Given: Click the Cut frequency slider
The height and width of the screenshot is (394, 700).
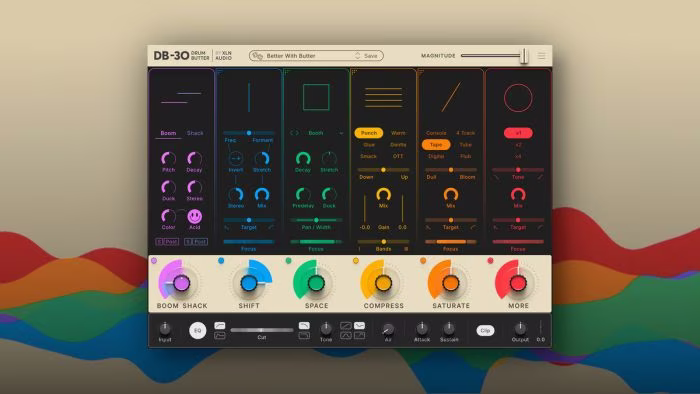Looking at the screenshot, I should pyautogui.click(x=262, y=330).
